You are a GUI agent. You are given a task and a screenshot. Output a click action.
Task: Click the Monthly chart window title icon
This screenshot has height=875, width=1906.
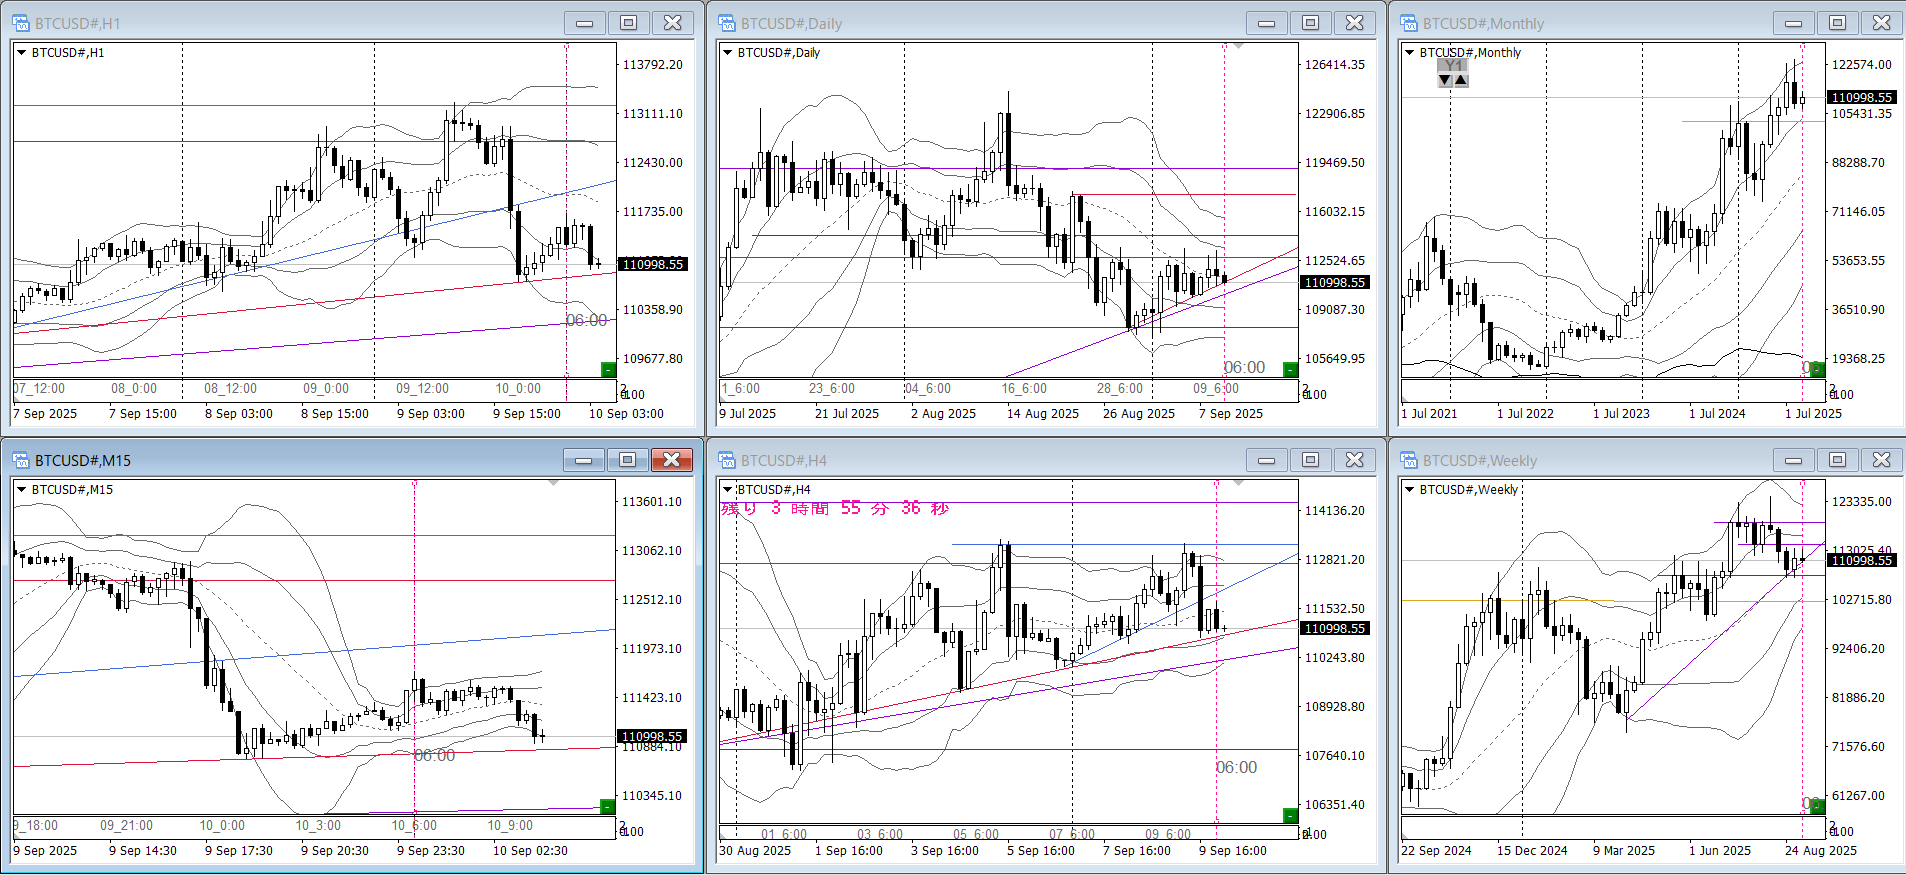pos(1409,23)
